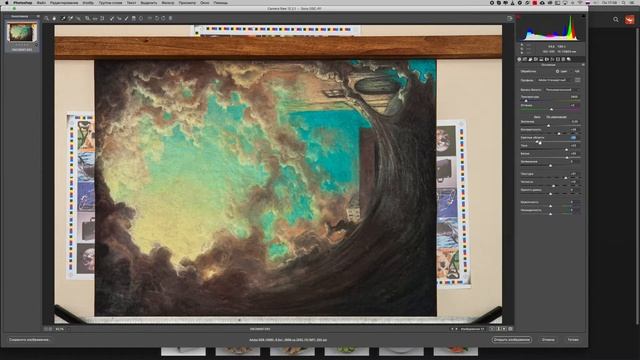Select the Radial Filter tool
This screenshot has height=360, width=640.
click(141, 18)
